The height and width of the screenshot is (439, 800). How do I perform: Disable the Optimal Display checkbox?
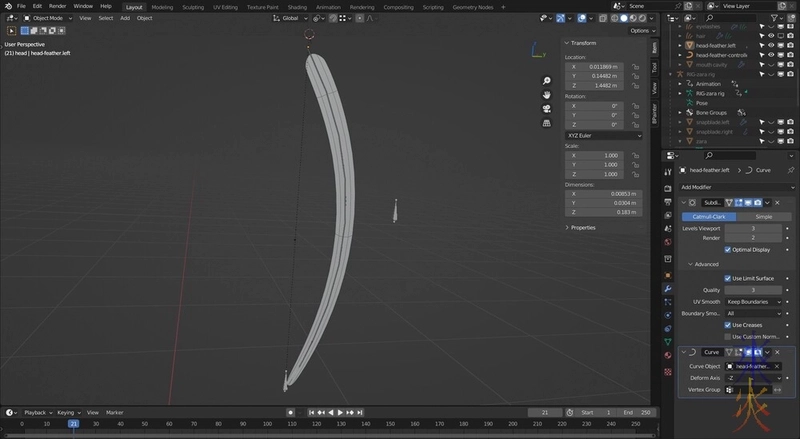coord(728,249)
